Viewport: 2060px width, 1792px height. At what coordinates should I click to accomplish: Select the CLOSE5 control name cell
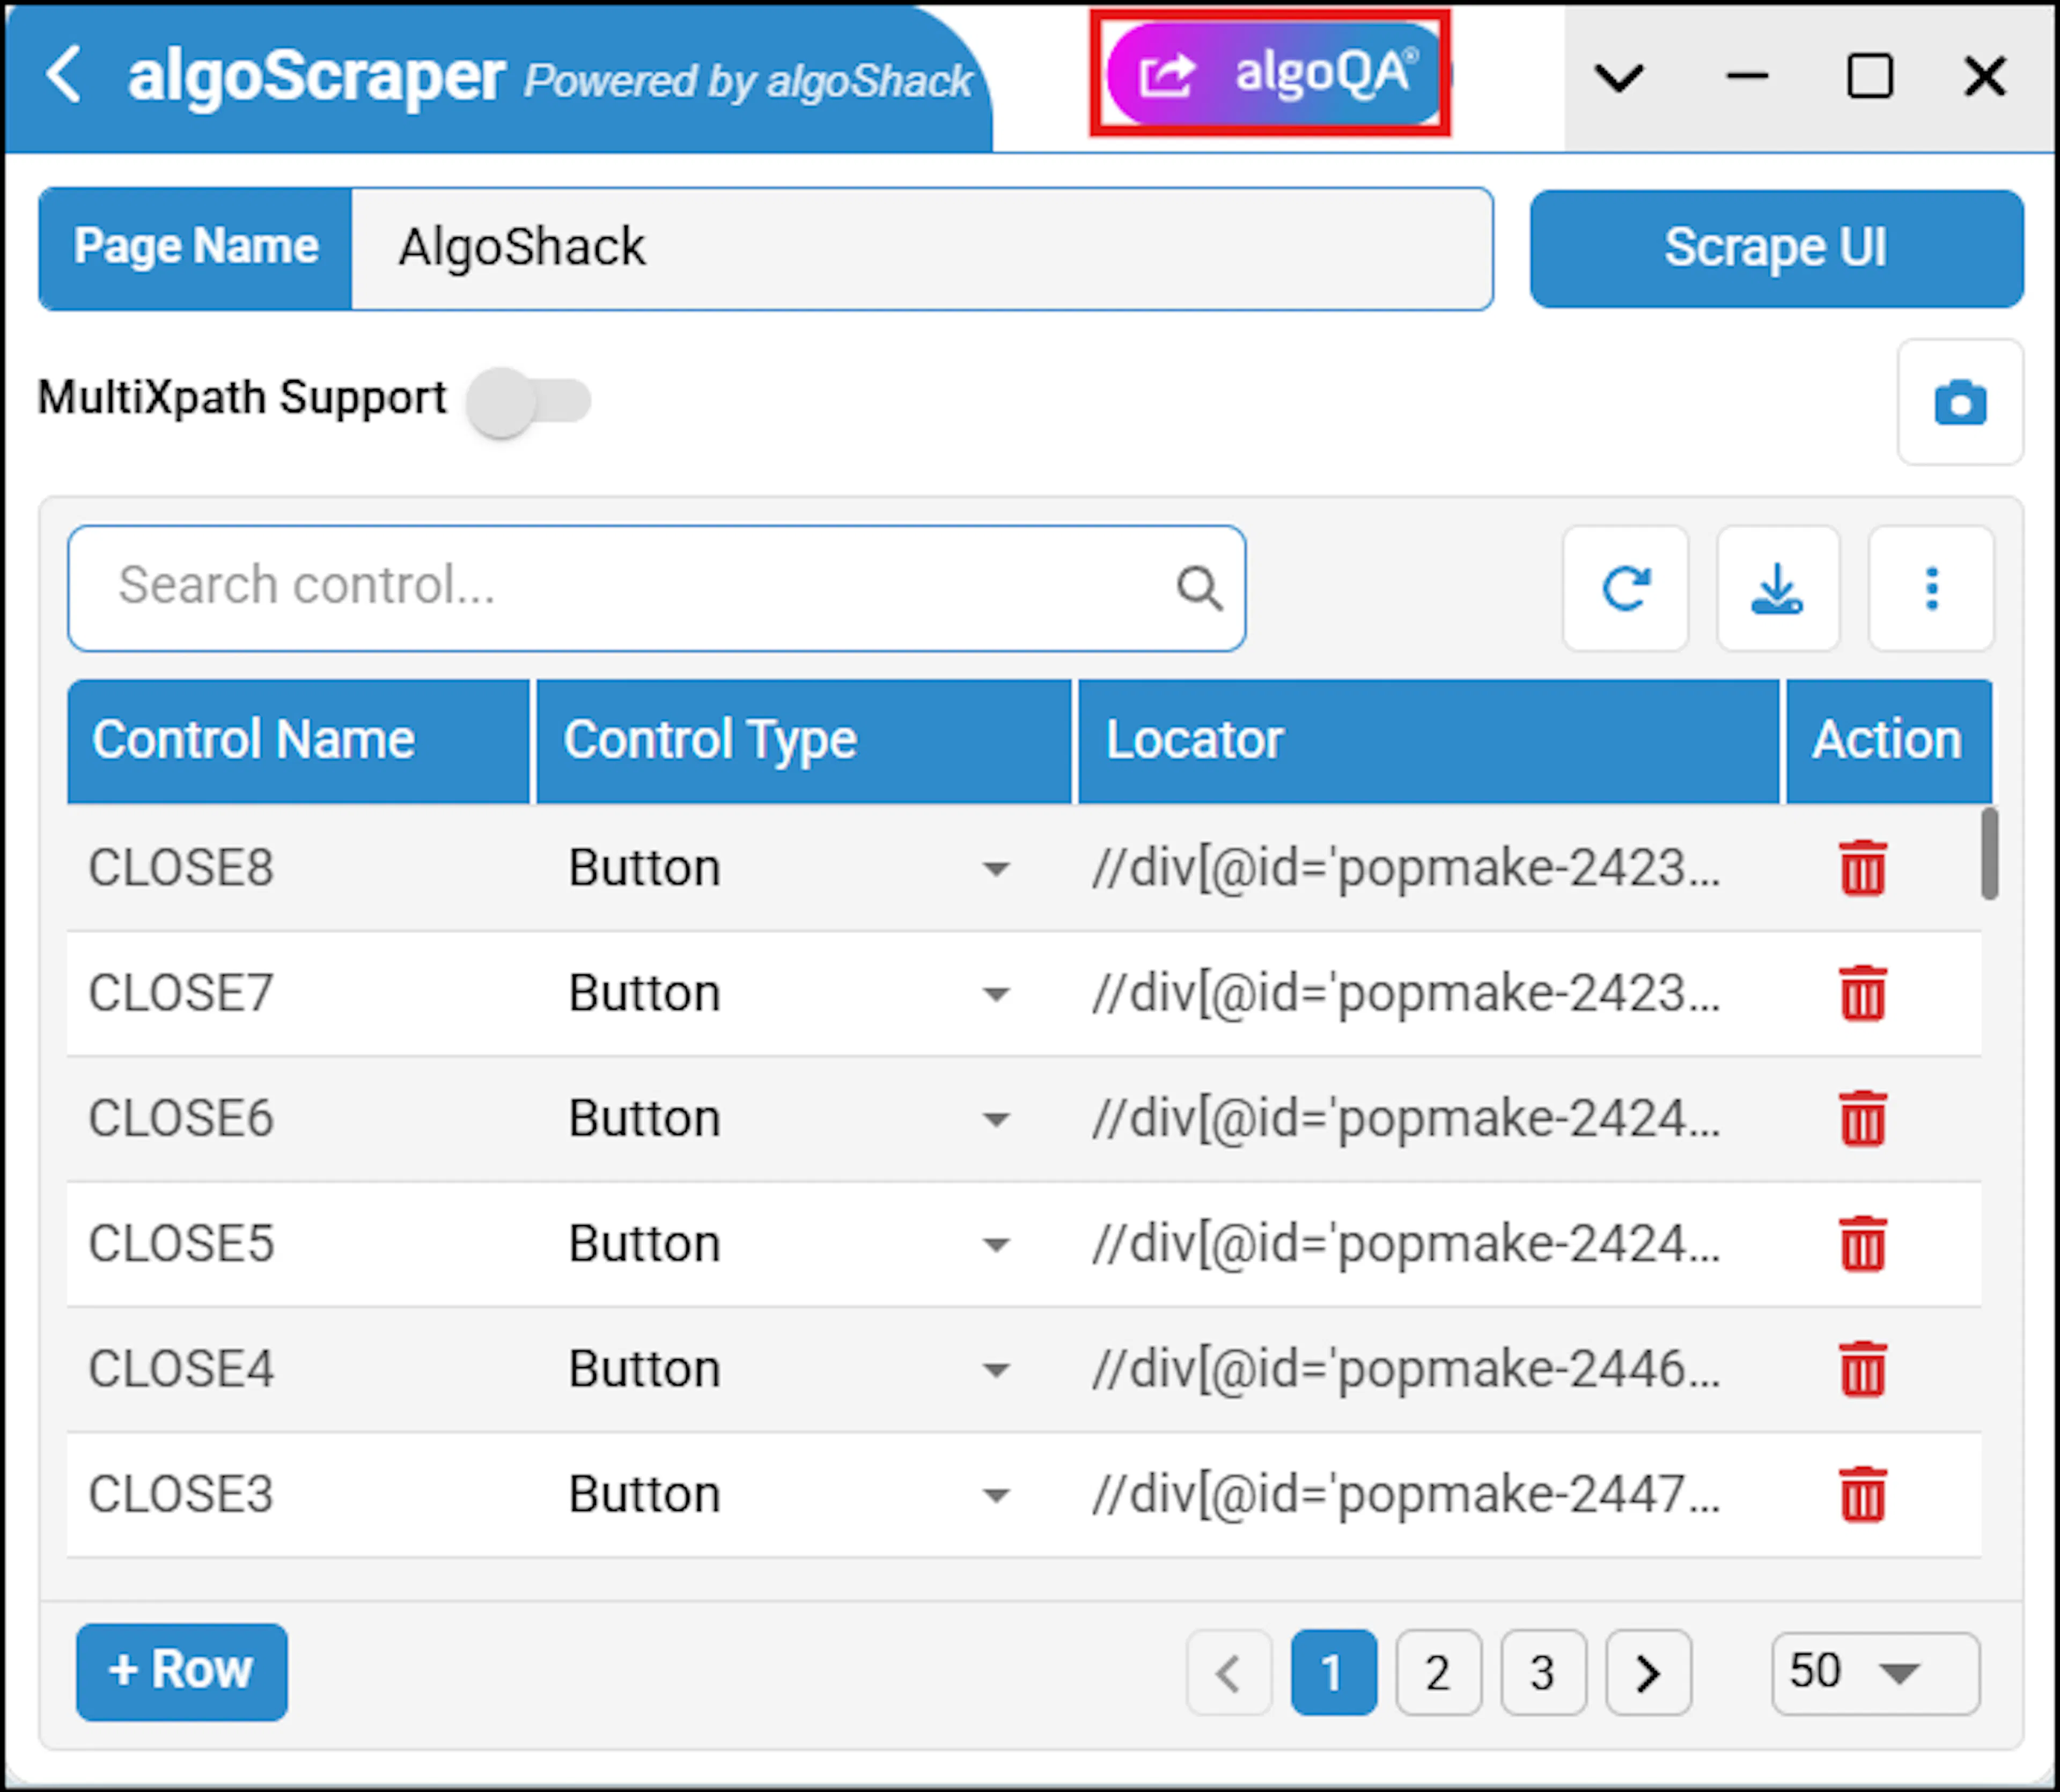(181, 1244)
